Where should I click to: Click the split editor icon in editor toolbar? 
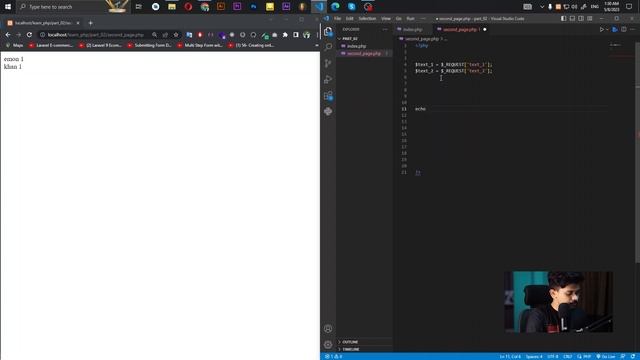pyautogui.click(x=624, y=29)
